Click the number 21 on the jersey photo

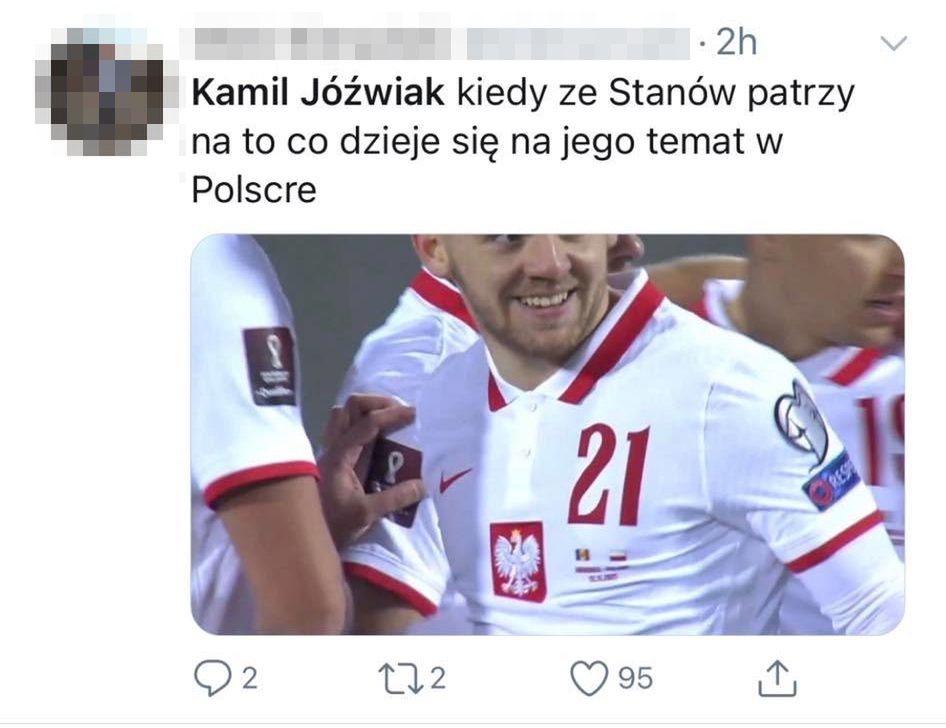point(609,475)
